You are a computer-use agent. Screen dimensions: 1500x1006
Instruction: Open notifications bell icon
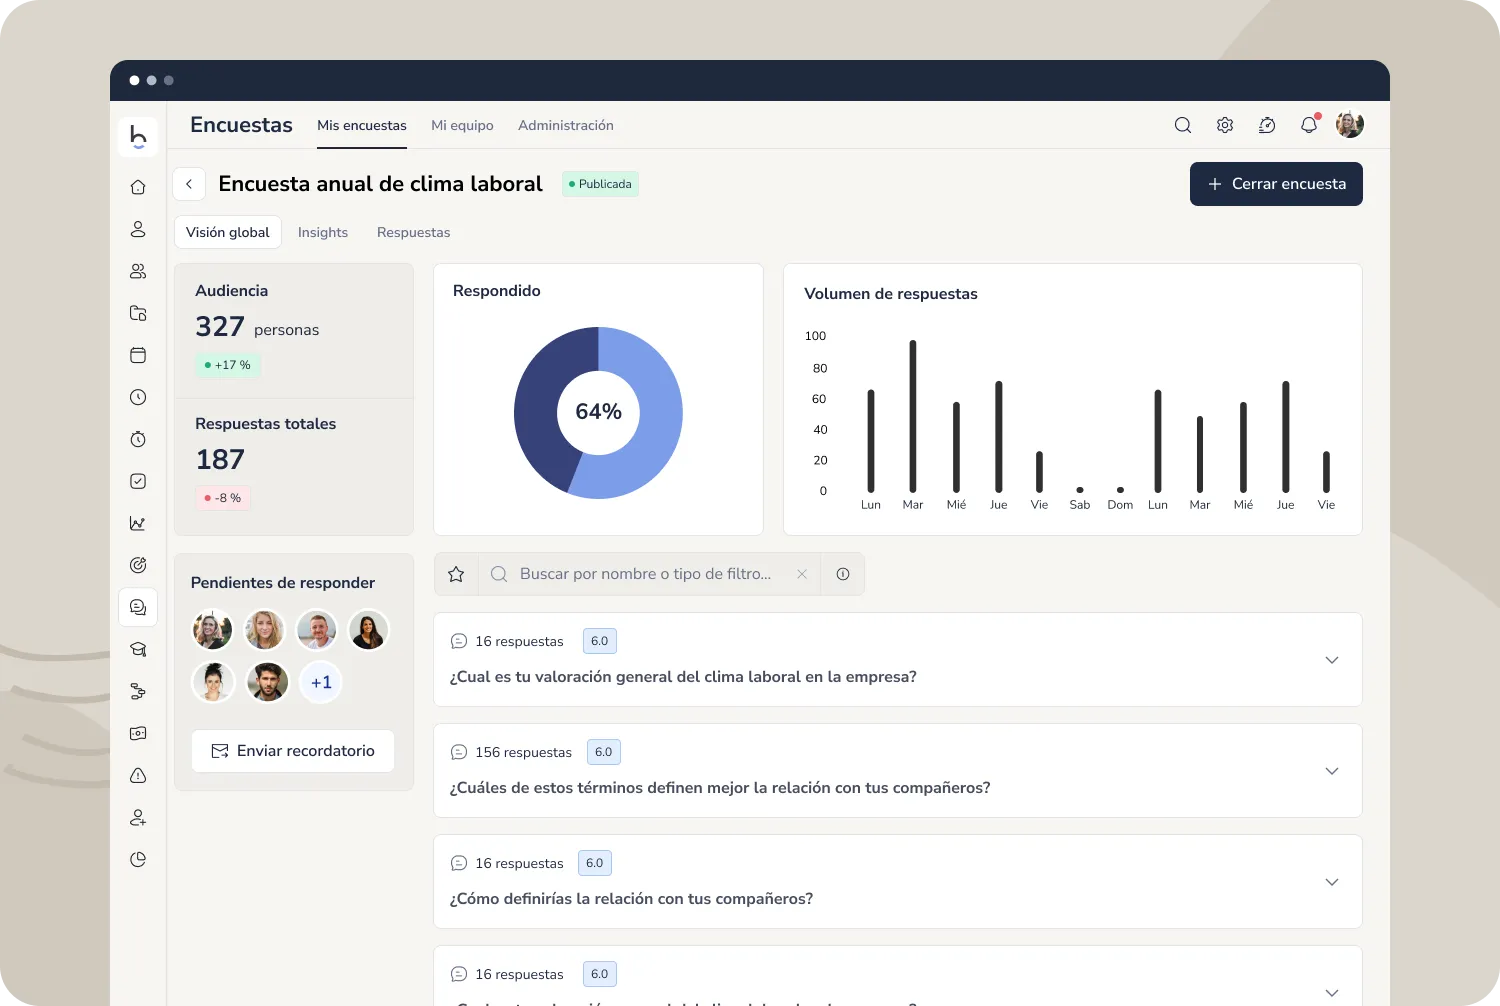[x=1309, y=125]
